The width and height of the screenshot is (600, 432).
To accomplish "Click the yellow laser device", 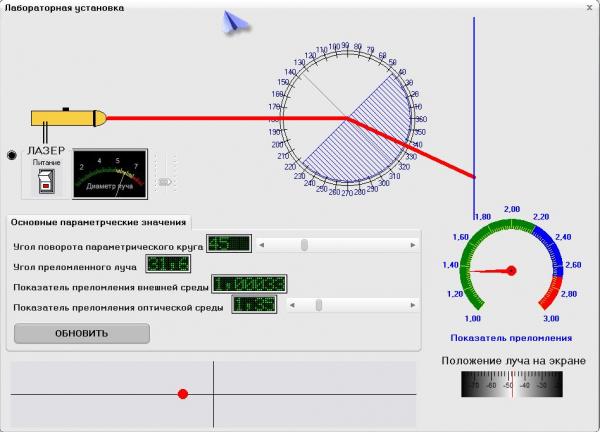I will pos(68,118).
